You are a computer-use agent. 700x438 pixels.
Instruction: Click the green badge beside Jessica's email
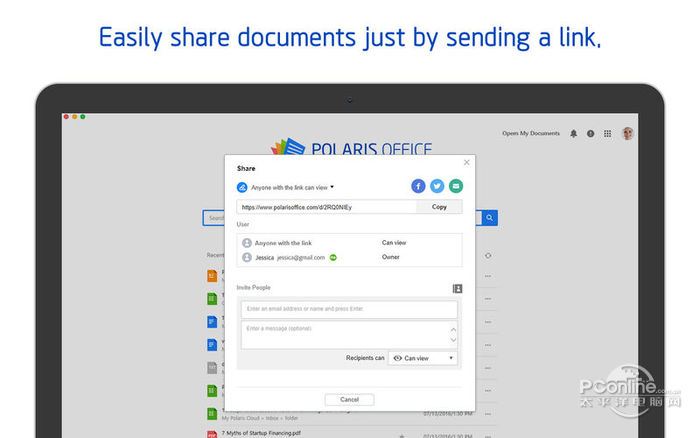333,258
